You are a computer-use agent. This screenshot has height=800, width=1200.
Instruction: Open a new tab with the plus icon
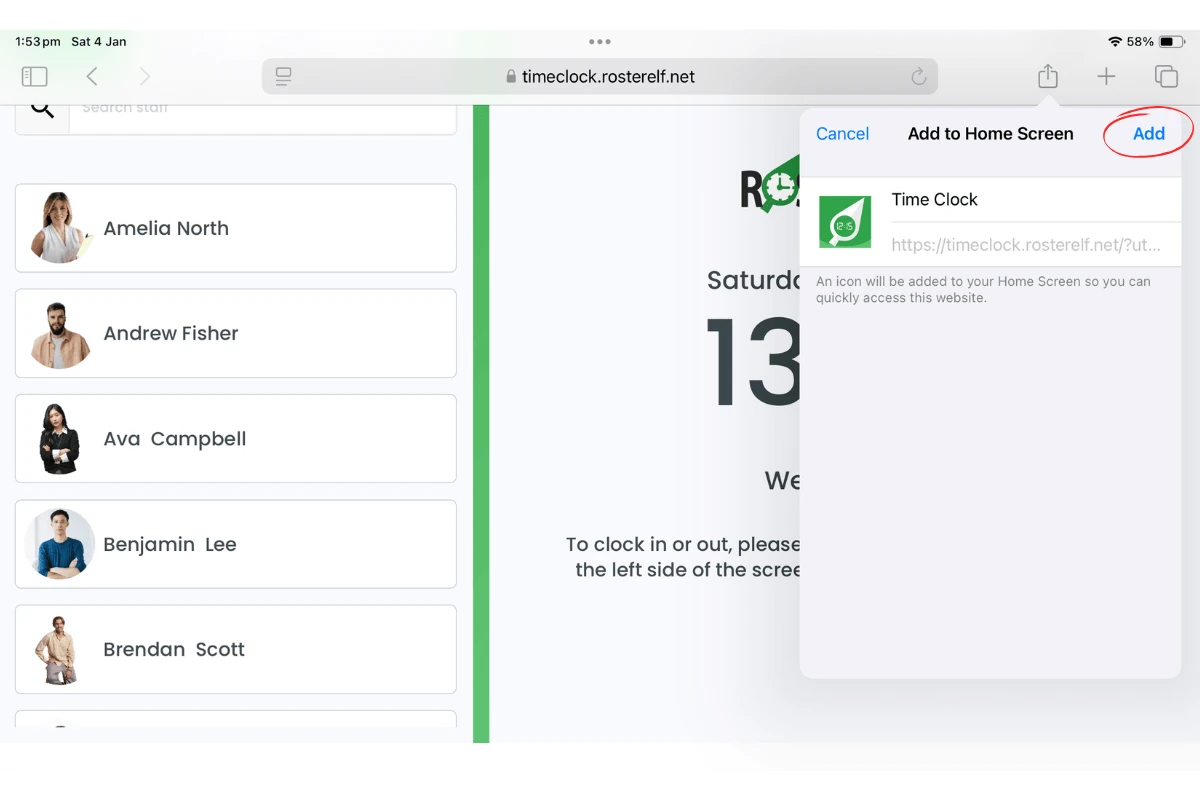tap(1106, 76)
